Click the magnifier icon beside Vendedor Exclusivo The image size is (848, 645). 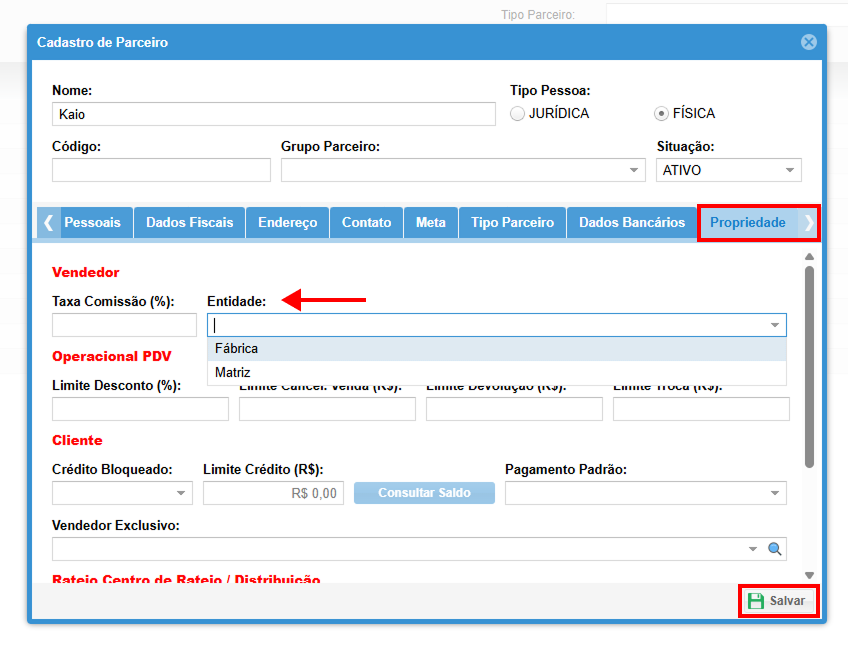click(774, 549)
